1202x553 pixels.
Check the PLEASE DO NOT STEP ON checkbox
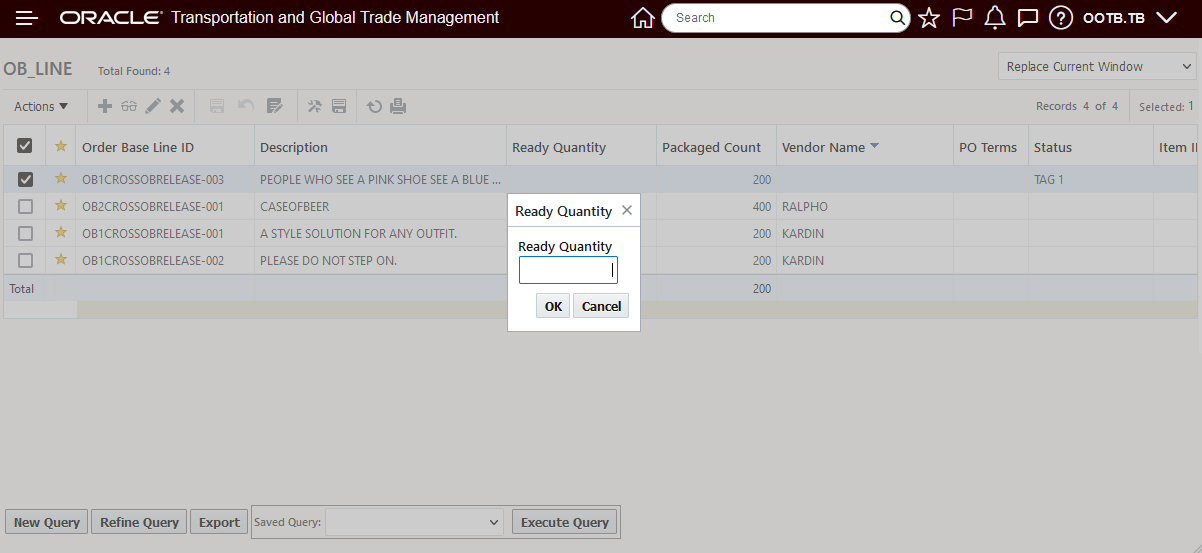click(x=25, y=260)
